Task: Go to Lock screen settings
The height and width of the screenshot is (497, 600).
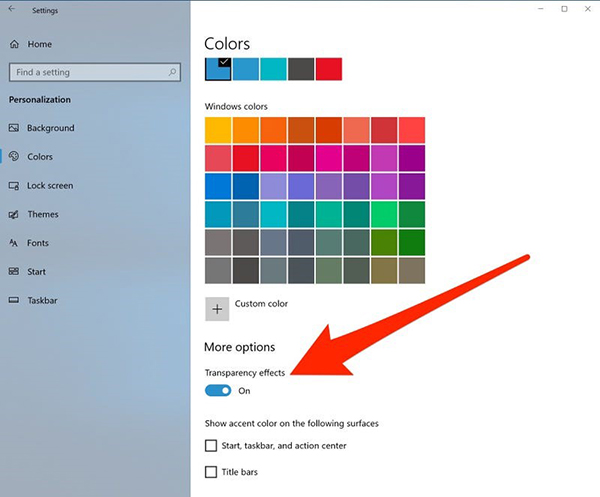Action: pos(50,186)
